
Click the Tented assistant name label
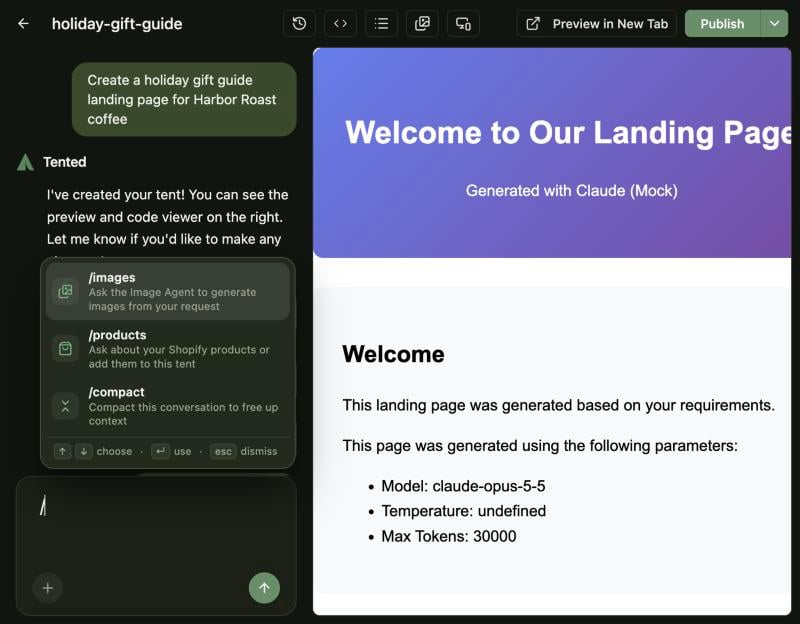[65, 162]
